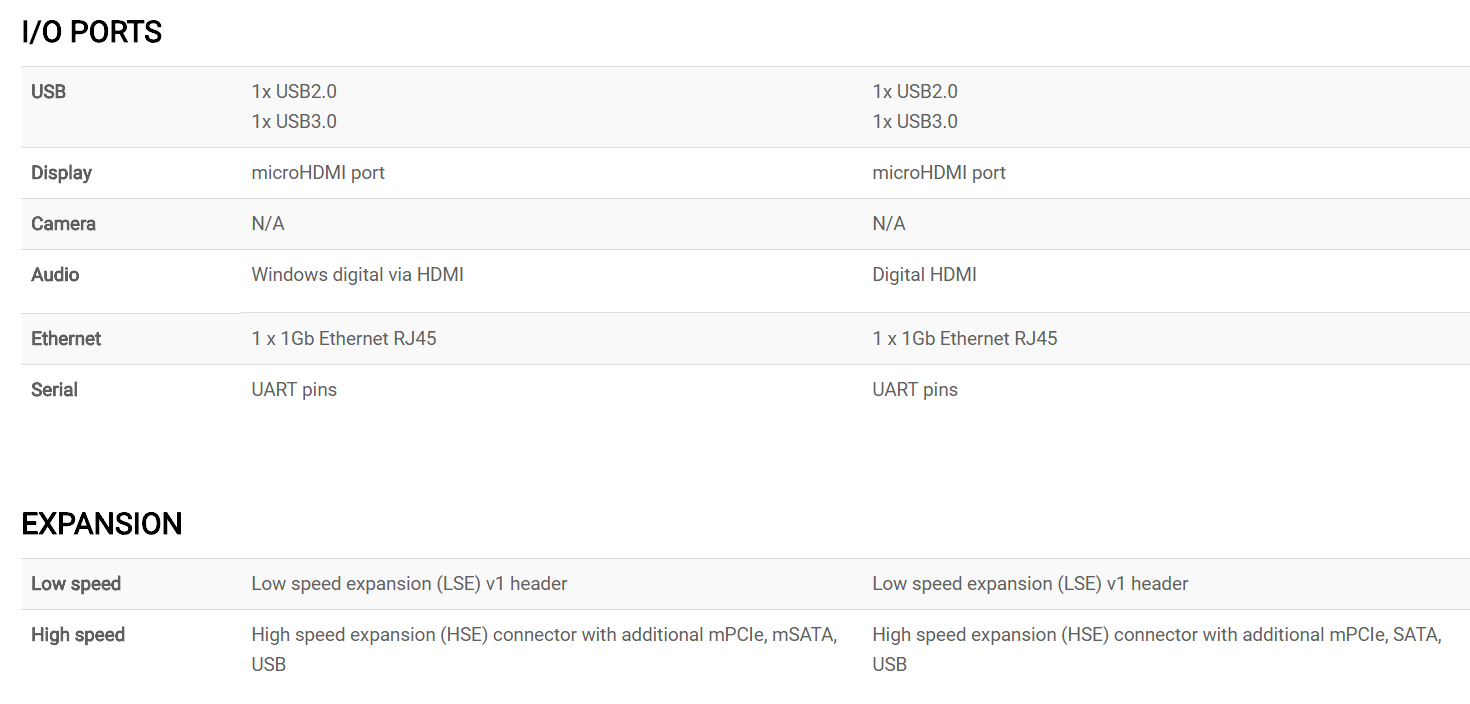
Task: Select the USB row label
Action: 48,92
